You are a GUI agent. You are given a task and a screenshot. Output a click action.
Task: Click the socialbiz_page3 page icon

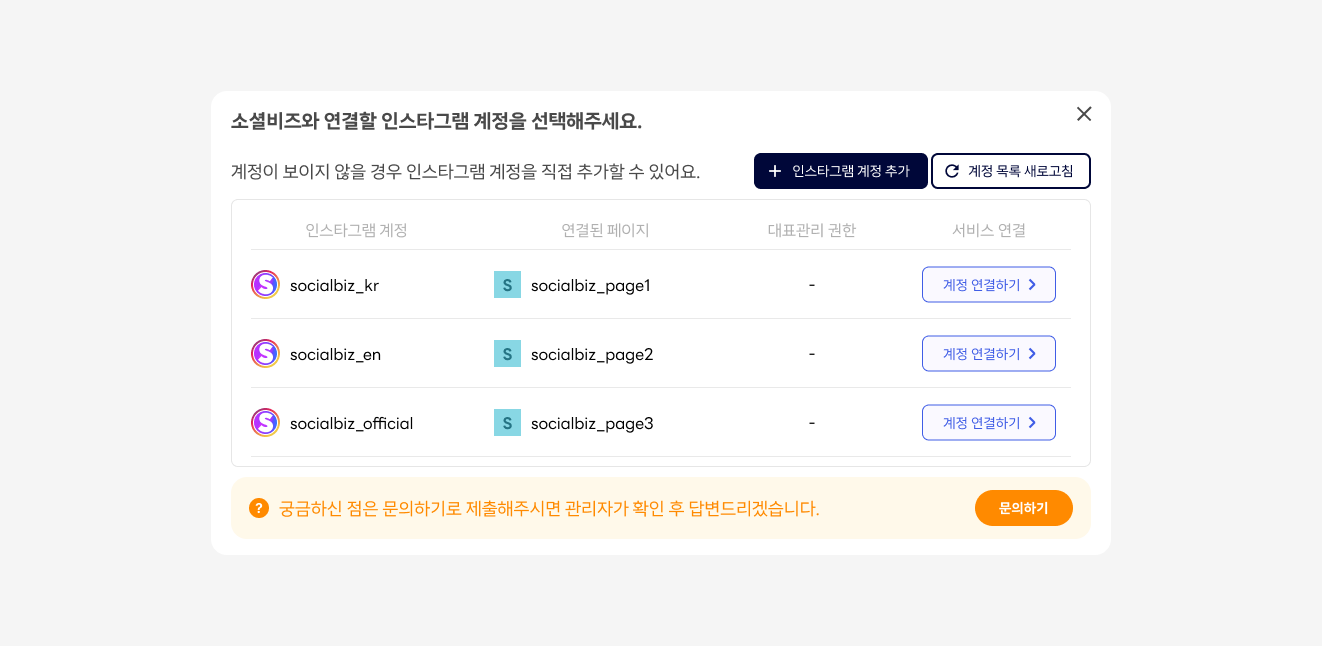(x=507, y=423)
